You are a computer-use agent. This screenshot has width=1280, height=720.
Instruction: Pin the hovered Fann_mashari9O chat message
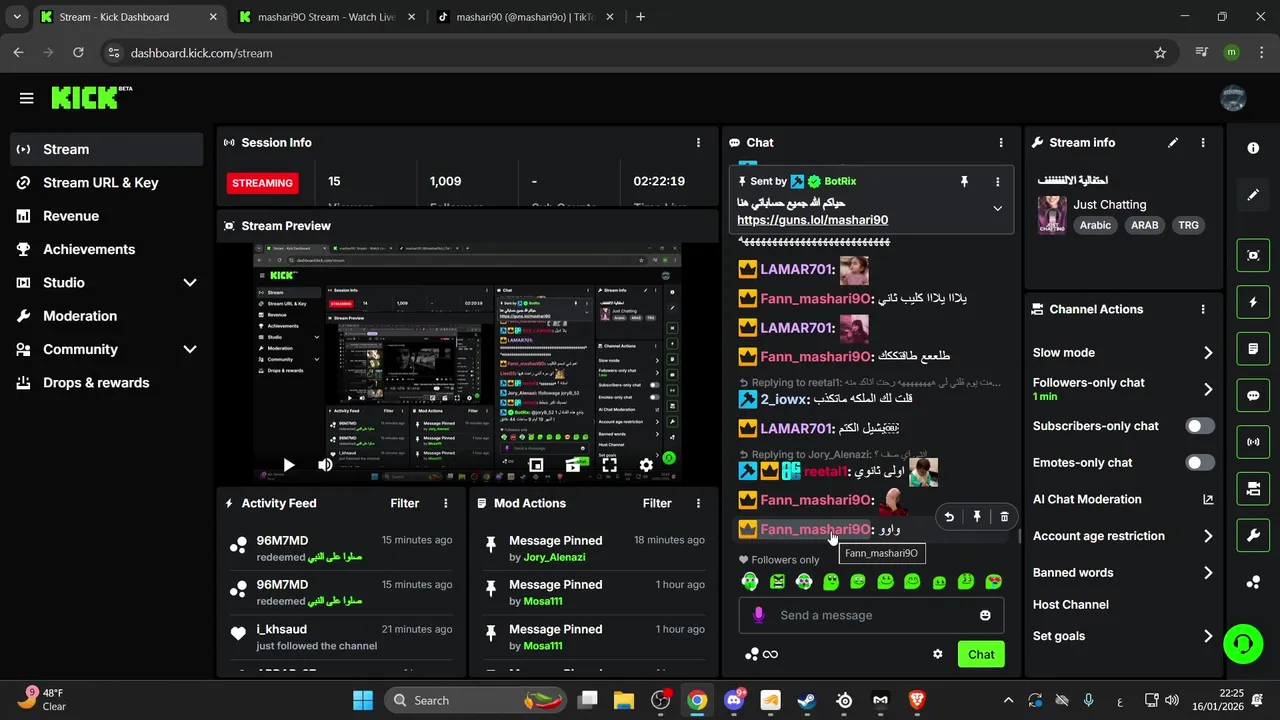point(977,517)
